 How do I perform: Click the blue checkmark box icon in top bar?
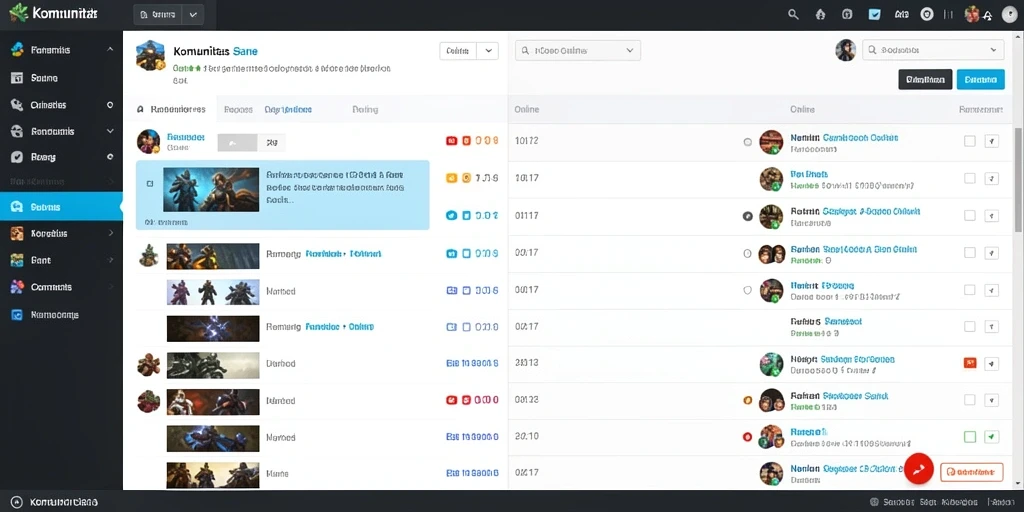pos(874,14)
